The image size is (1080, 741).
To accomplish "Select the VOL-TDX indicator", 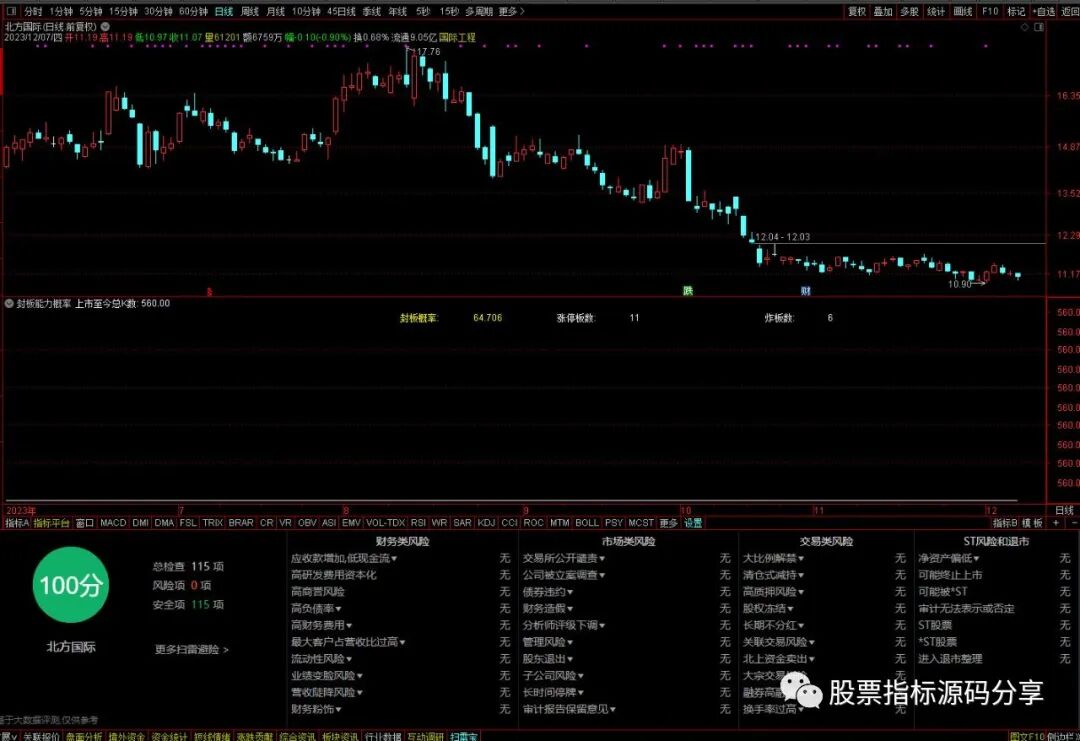I will [386, 523].
